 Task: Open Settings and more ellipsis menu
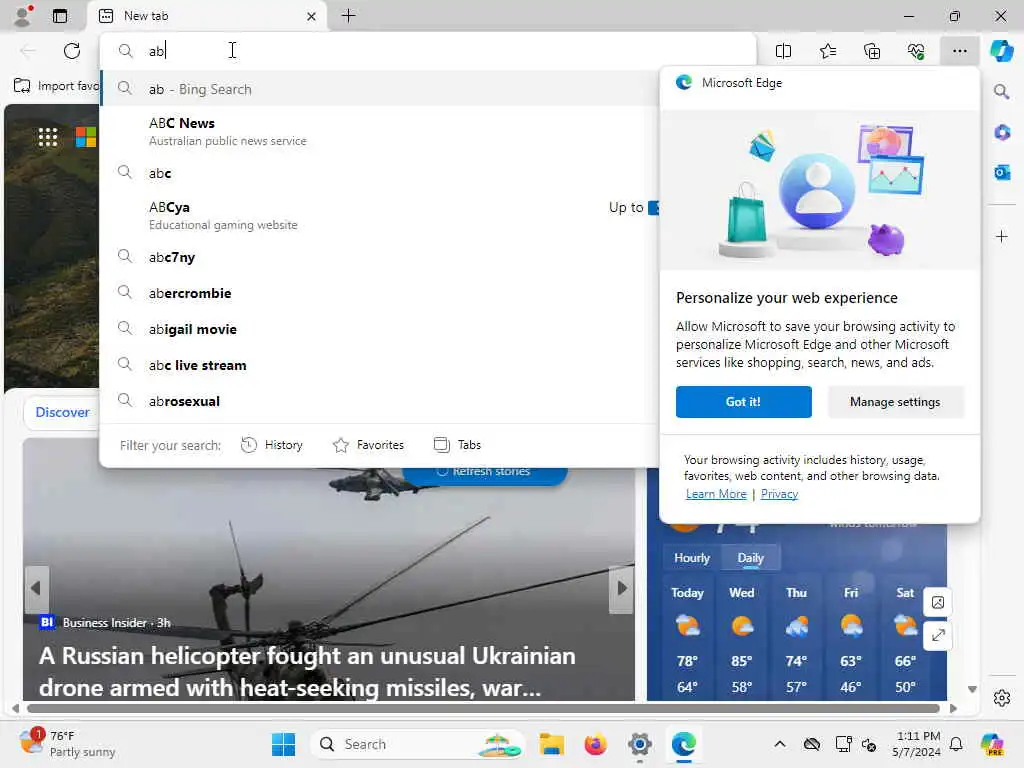[x=959, y=51]
